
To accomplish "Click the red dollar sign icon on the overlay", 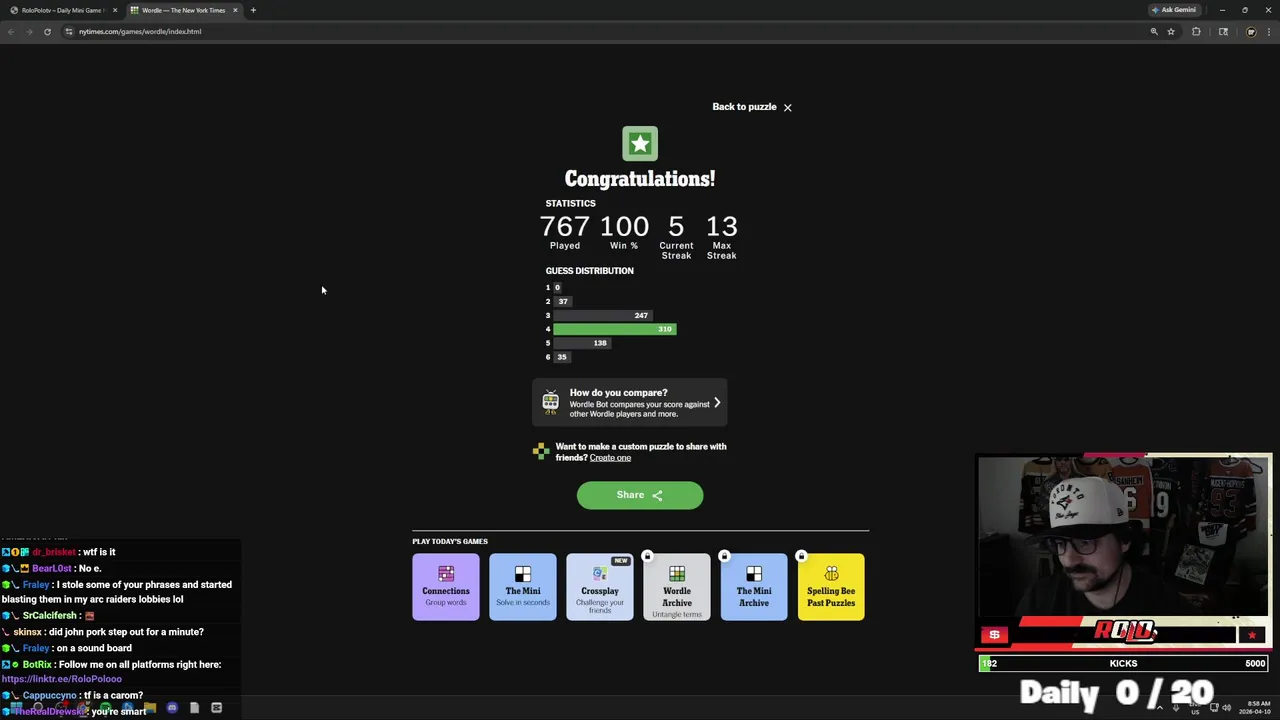I will pyautogui.click(x=994, y=635).
